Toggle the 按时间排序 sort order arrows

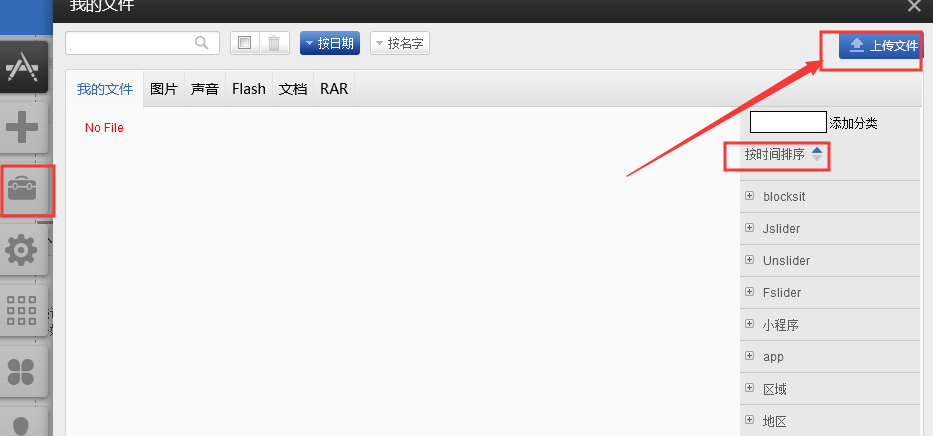[817, 155]
